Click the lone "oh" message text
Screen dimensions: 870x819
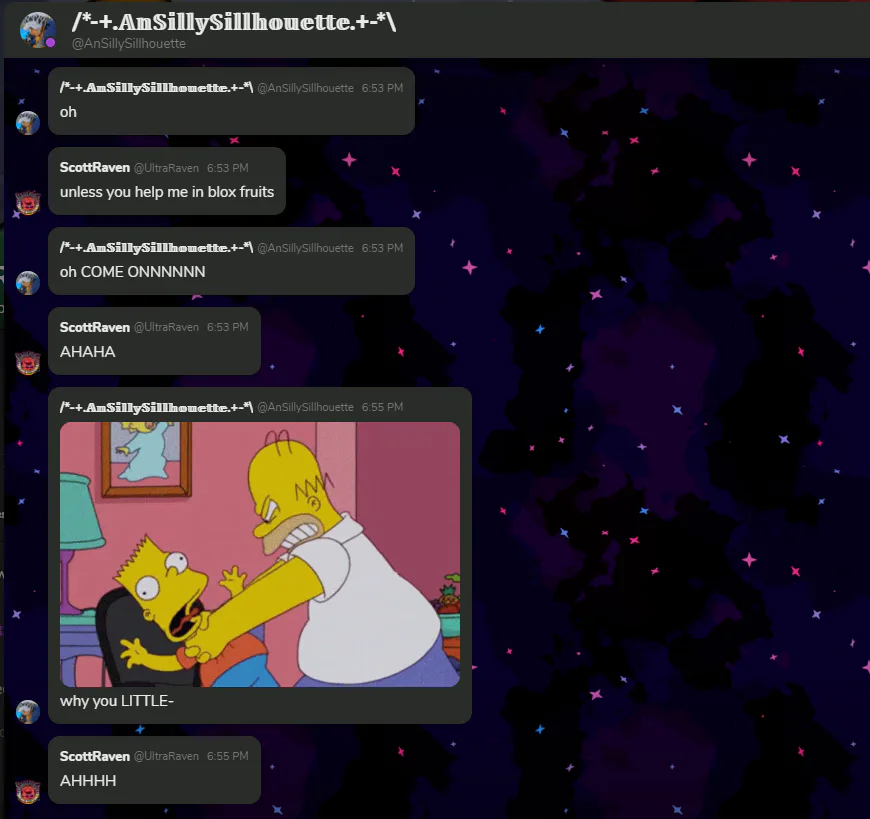pyautogui.click(x=68, y=112)
